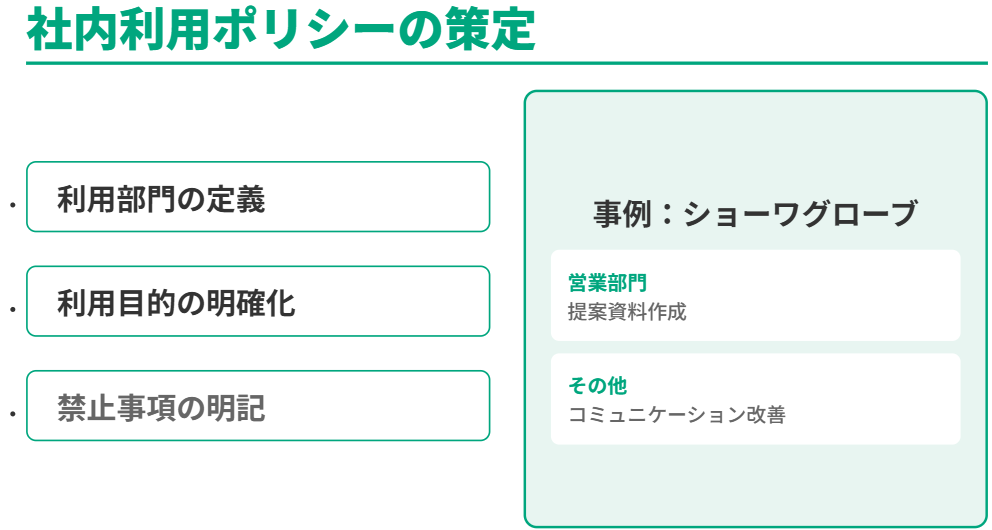Click the bullet dot beside 禁止事項の明記
Viewport: 992px width, 530px height.
pyautogui.click(x=13, y=414)
